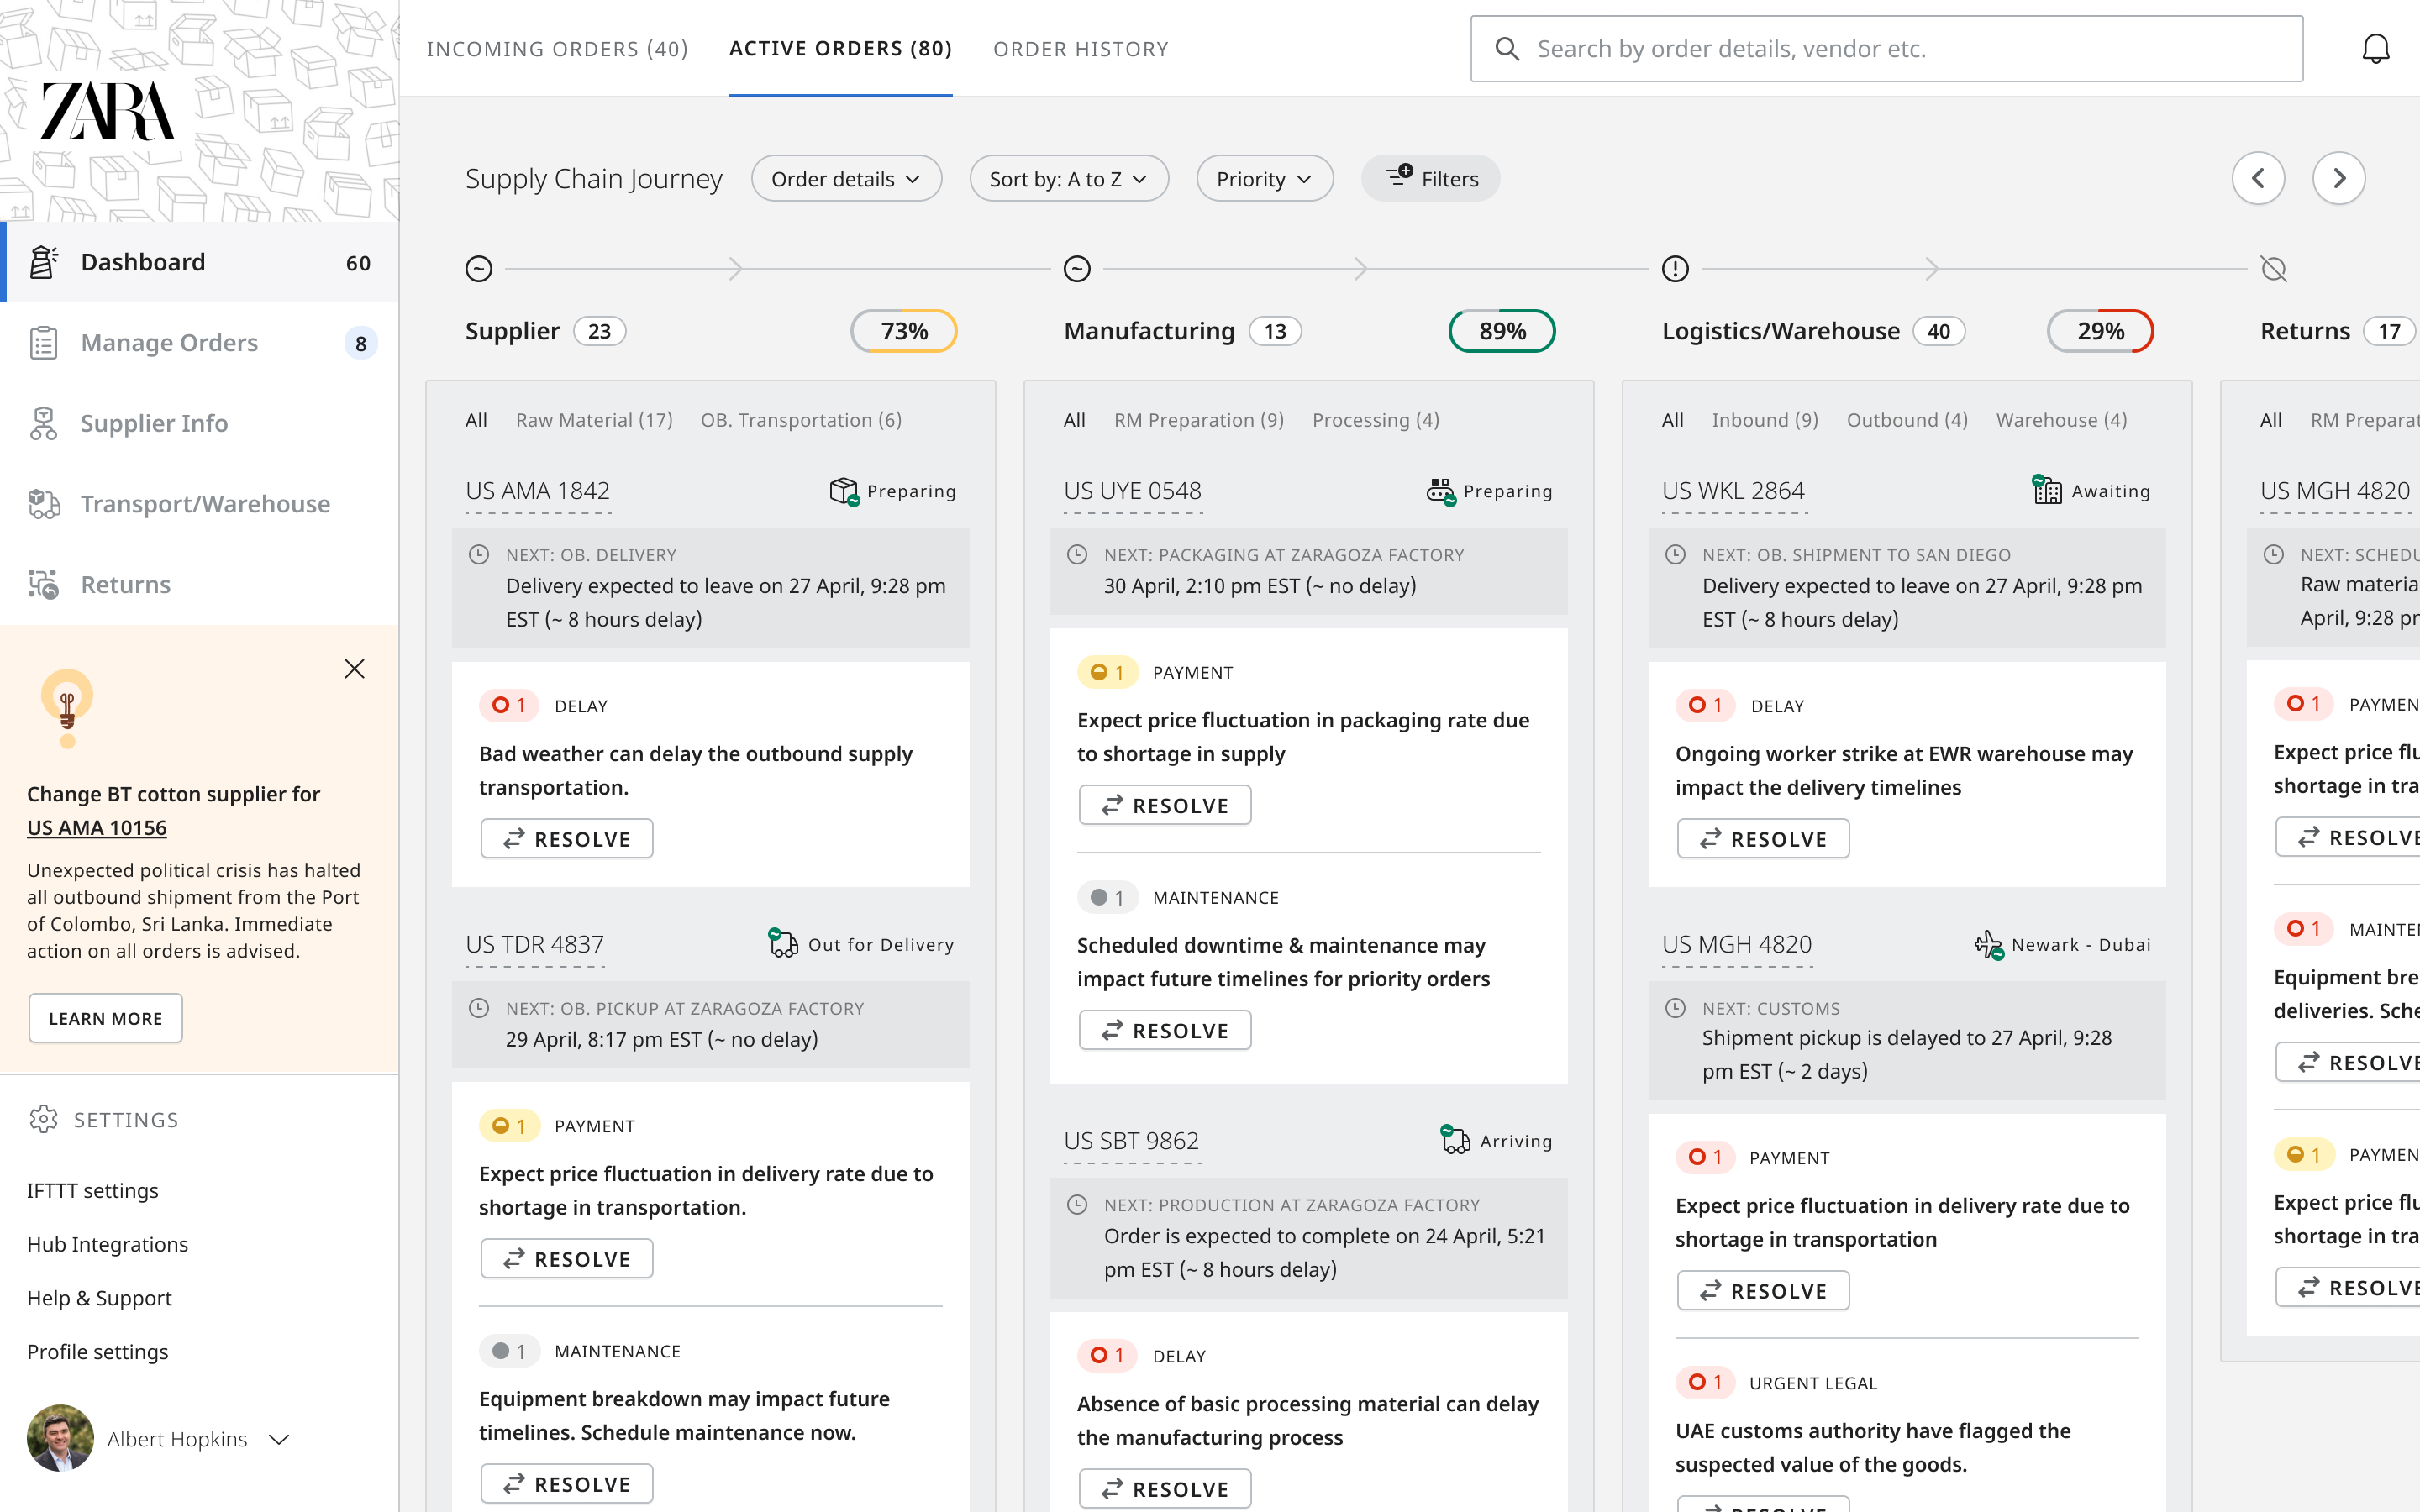2420x1512 pixels.
Task: Click the red delay badge on US AMA 1842
Action: (x=509, y=706)
